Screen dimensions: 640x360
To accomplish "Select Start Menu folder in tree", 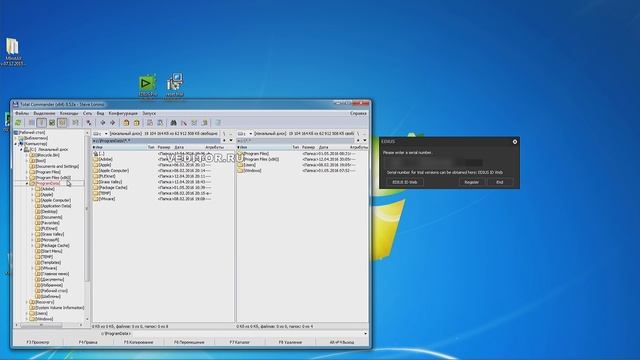I will pos(51,251).
